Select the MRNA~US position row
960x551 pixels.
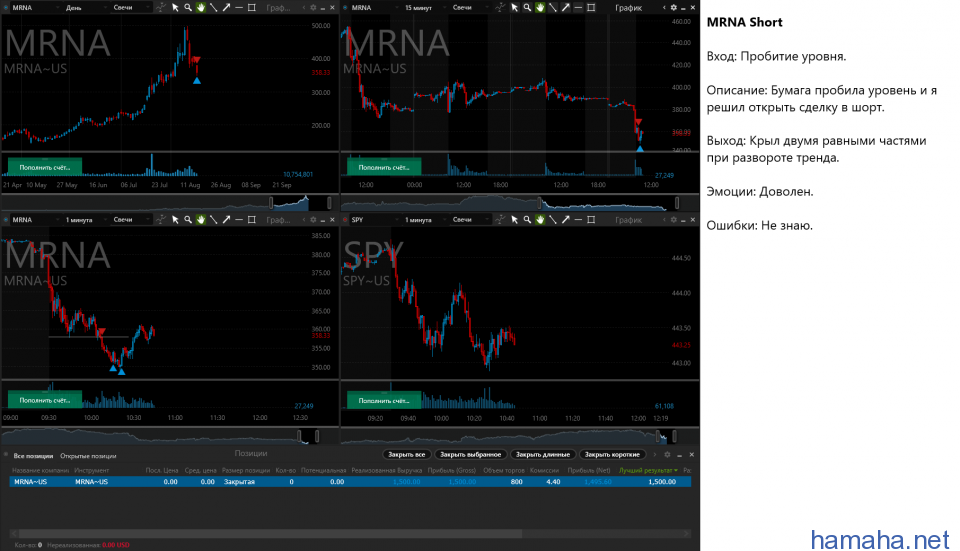[x=350, y=482]
